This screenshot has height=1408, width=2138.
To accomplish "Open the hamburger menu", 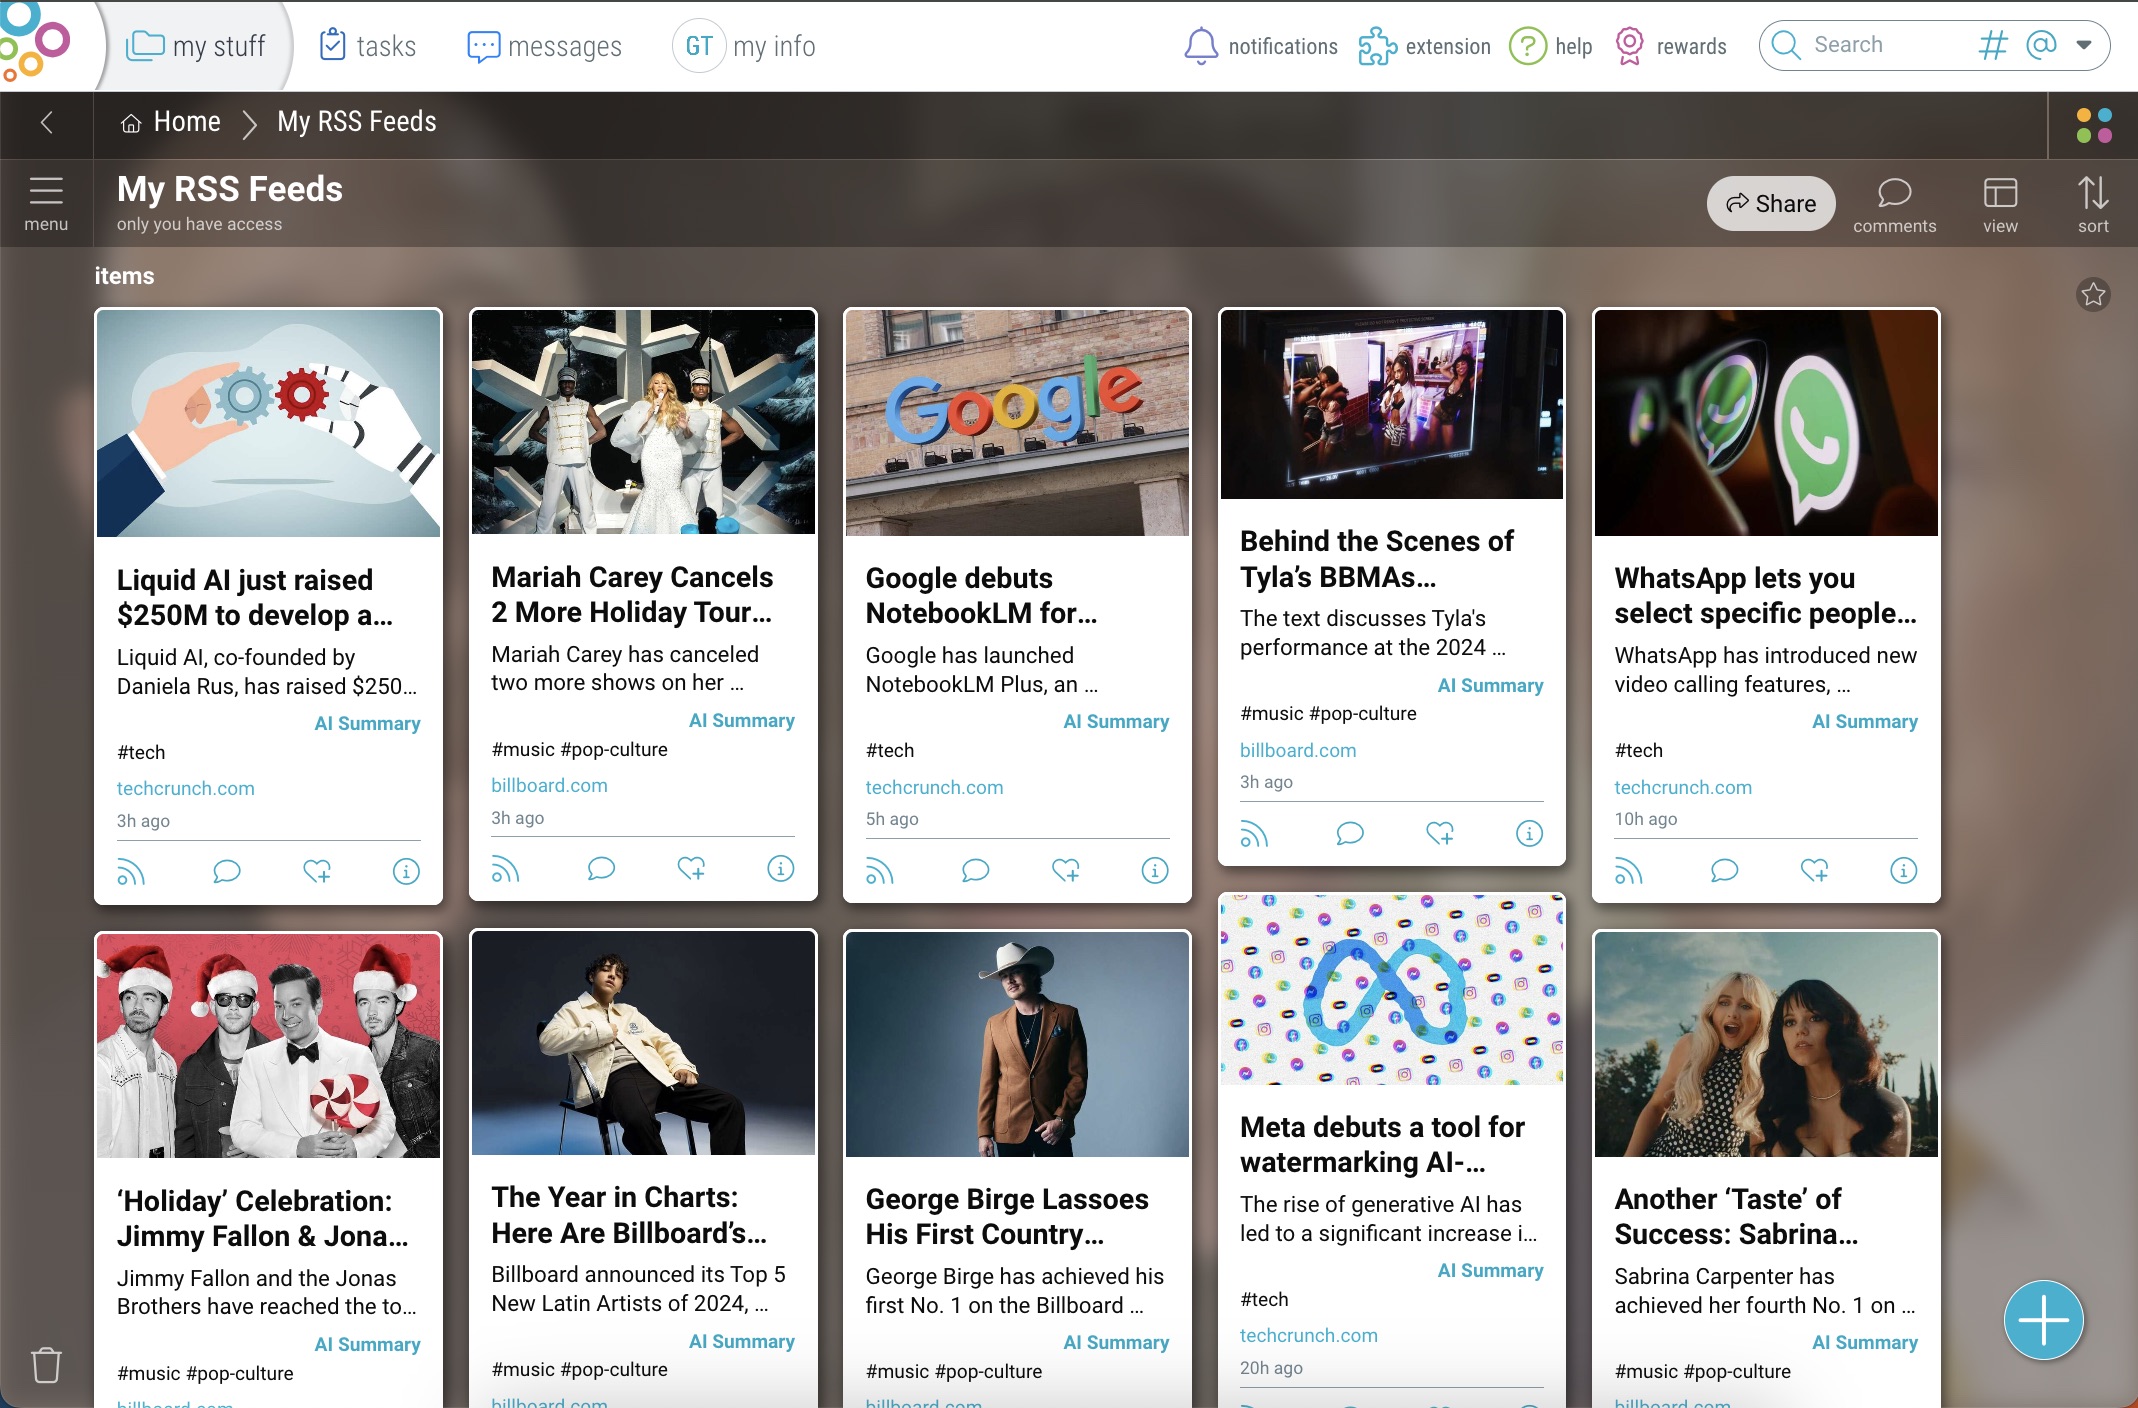I will (46, 203).
